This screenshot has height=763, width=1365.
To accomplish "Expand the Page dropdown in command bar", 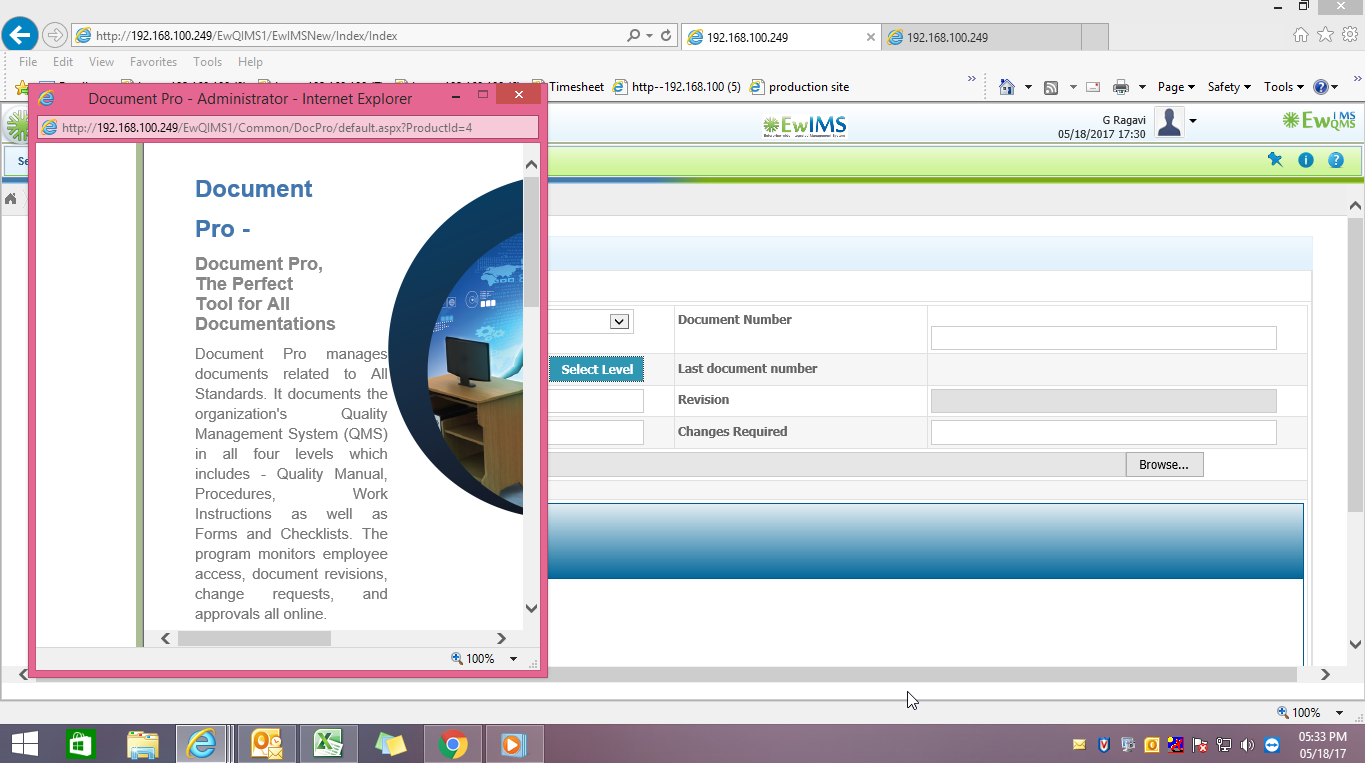I will 1176,87.
